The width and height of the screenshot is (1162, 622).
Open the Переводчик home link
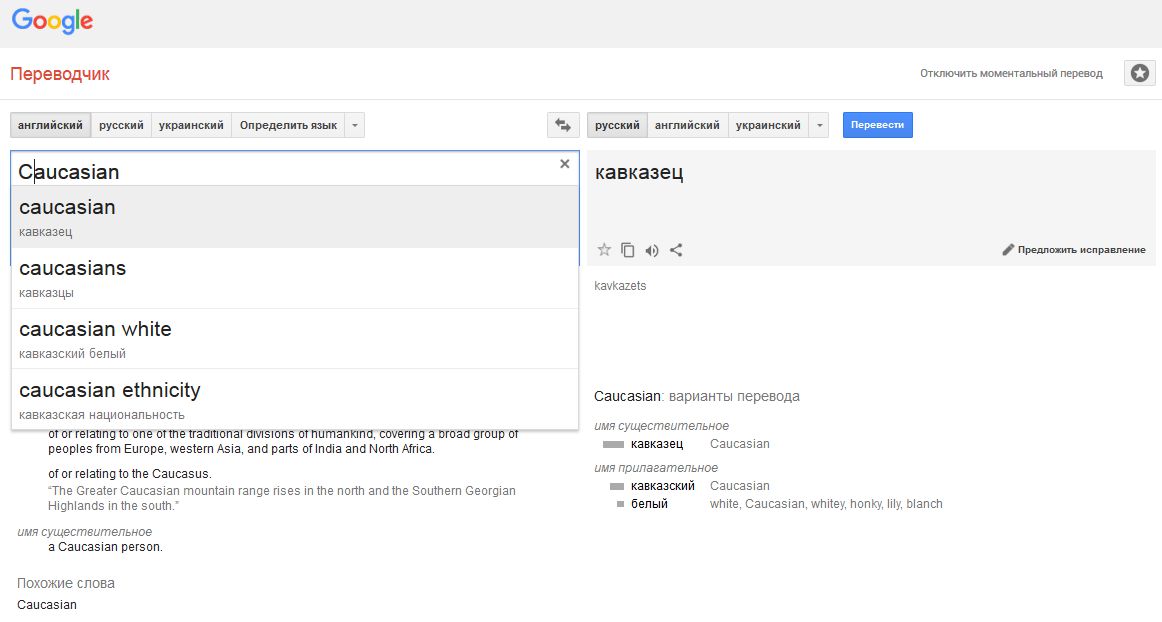(x=60, y=74)
